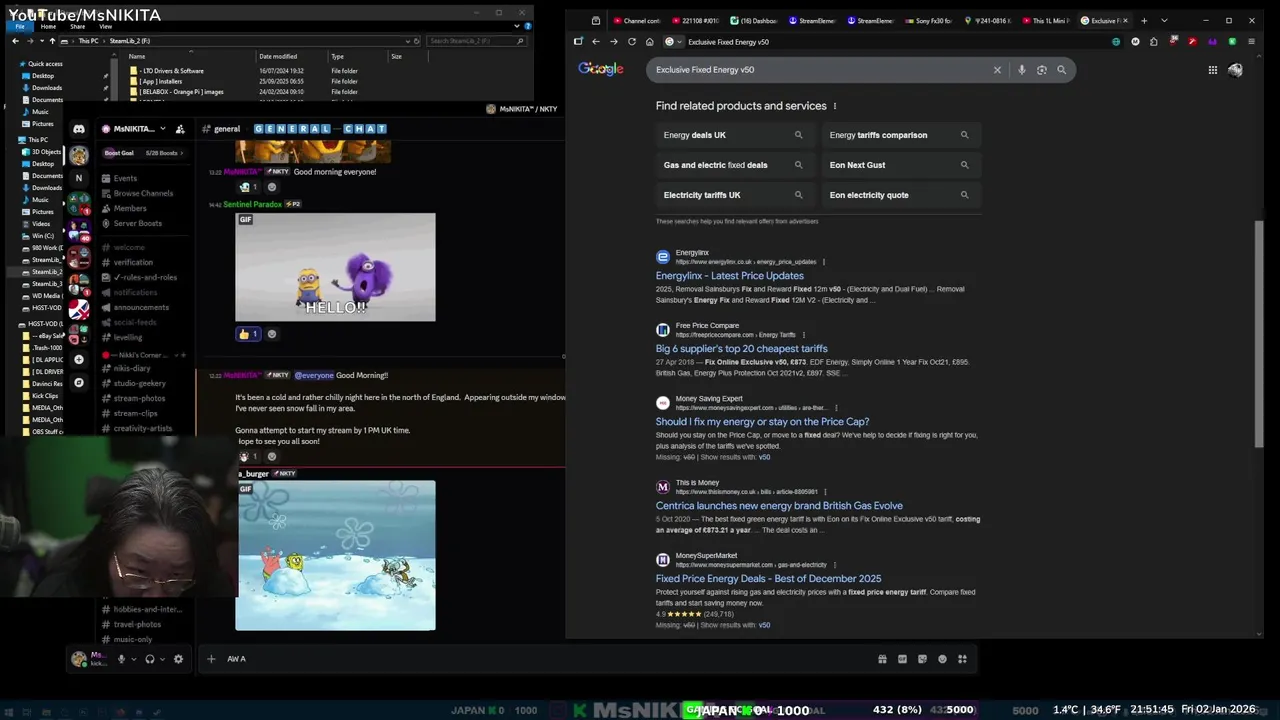Open Browse Channels in Discord
1280x720 pixels.
coord(143,193)
